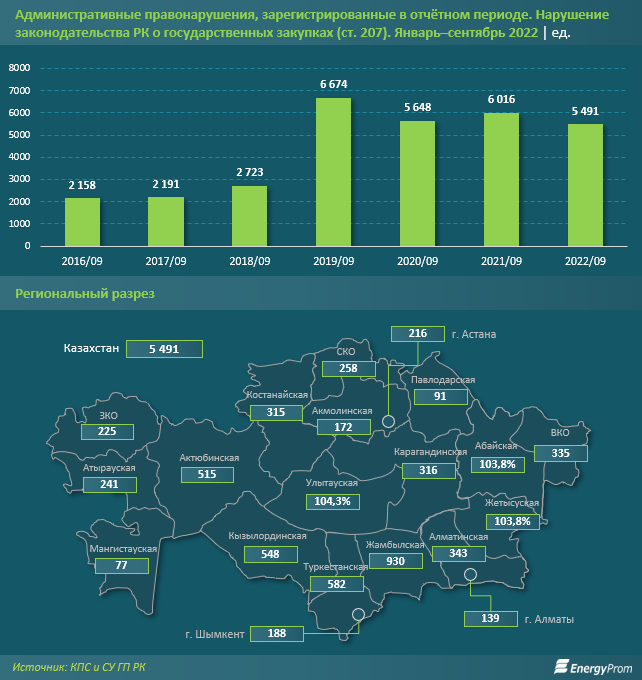The height and width of the screenshot is (680, 642).
Task: Click the Региональный разрез section header
Action: tap(85, 294)
